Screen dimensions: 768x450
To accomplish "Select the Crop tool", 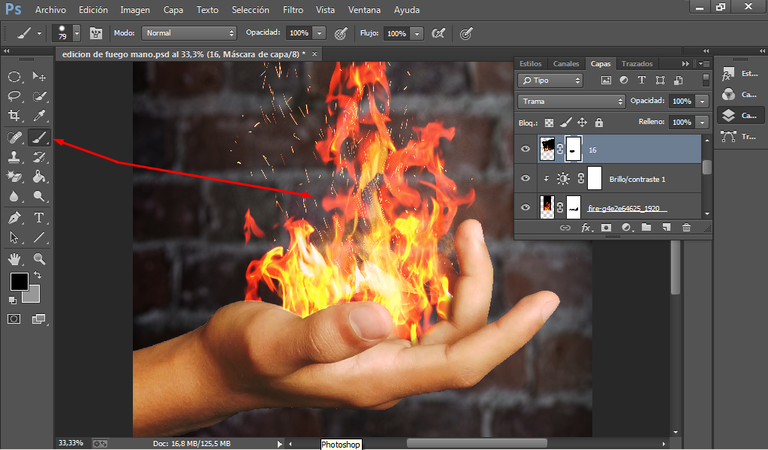I will pos(14,116).
